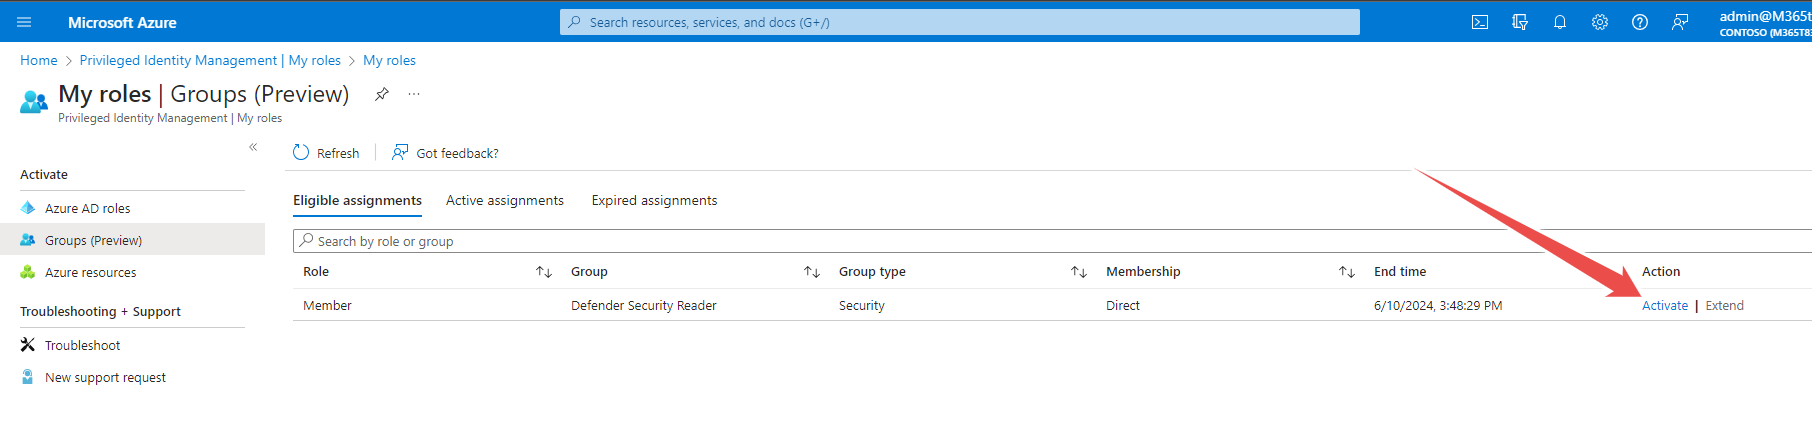Open the admin account menu
This screenshot has height=422, width=1812.
pos(1765,22)
